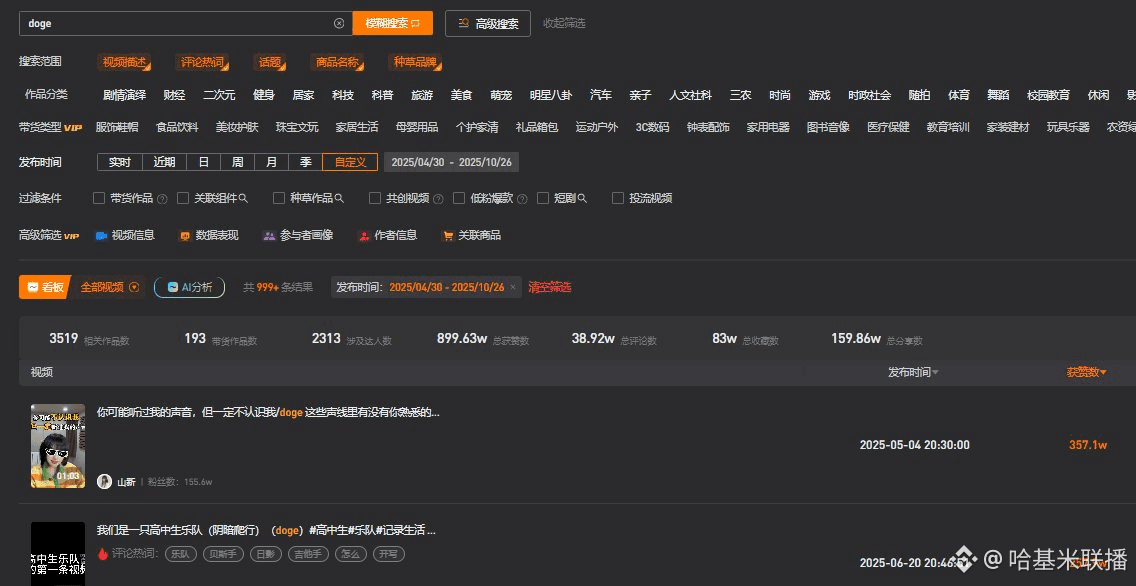Check the 共创视频 filter checkbox
The height and width of the screenshot is (586, 1136).
375,198
